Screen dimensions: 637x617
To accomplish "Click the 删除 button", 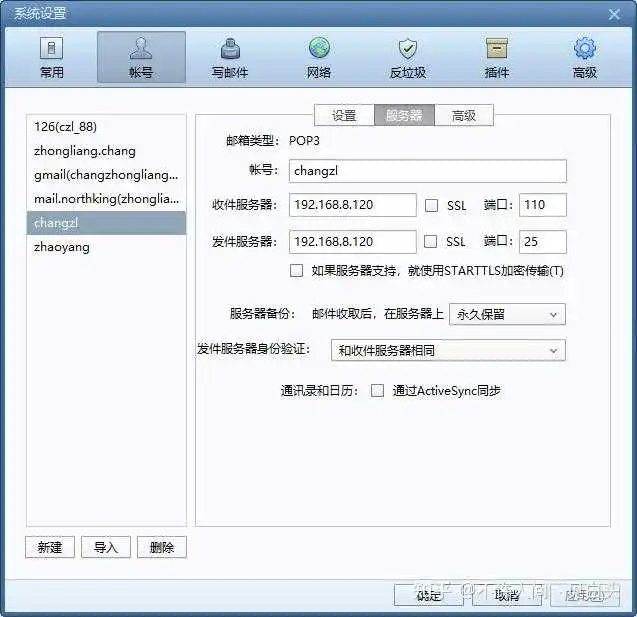I will coord(162,547).
